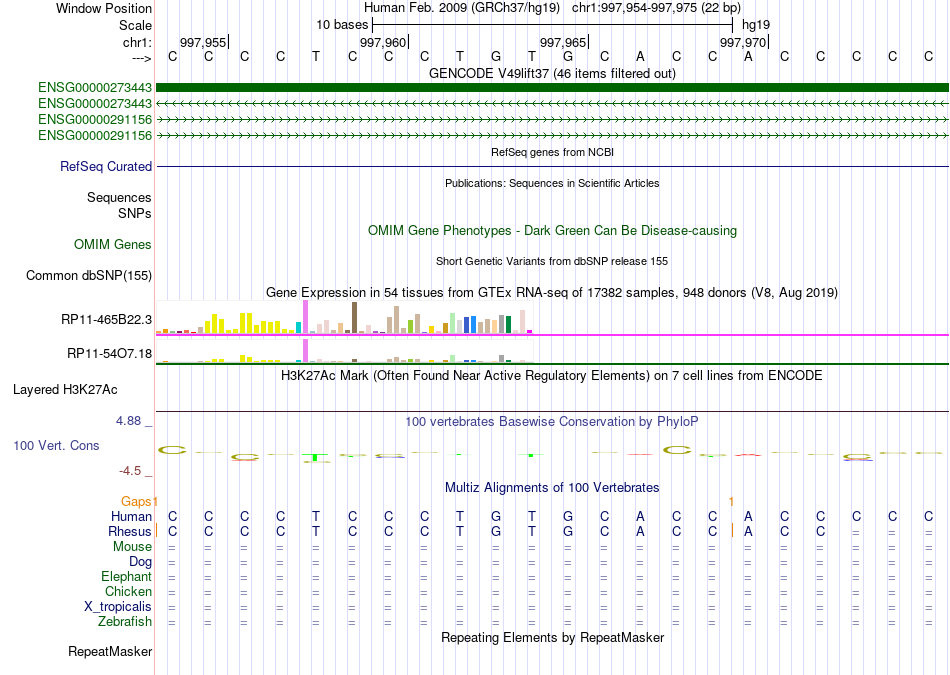Select the 100 Vert. Cons label
Screen dimensions: 950x675
(56, 445)
